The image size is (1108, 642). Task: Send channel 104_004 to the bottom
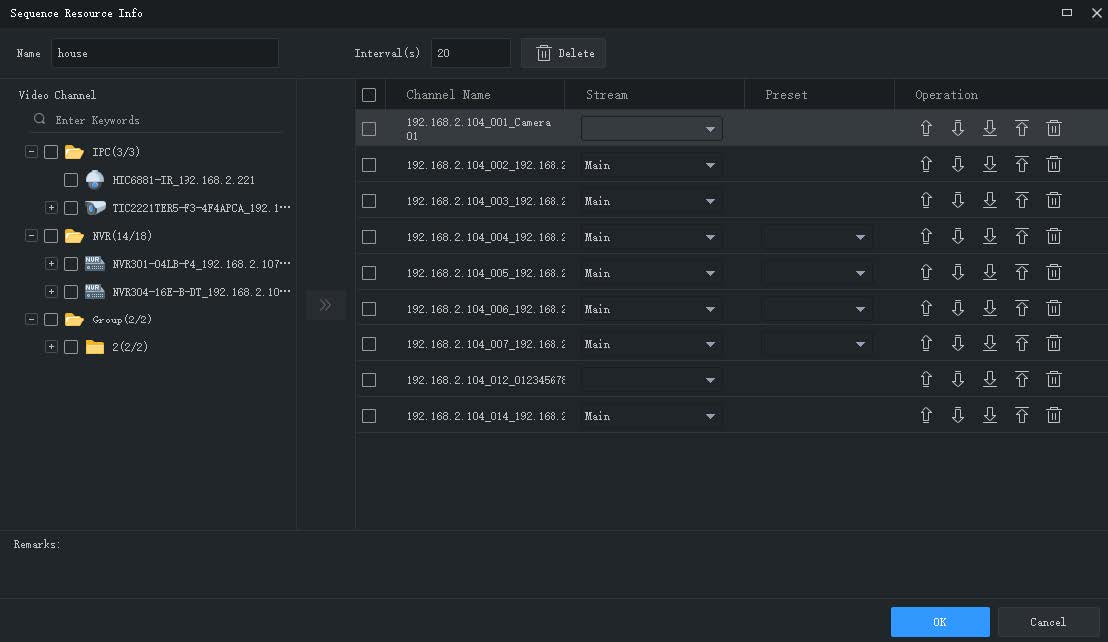pyautogui.click(x=989, y=237)
